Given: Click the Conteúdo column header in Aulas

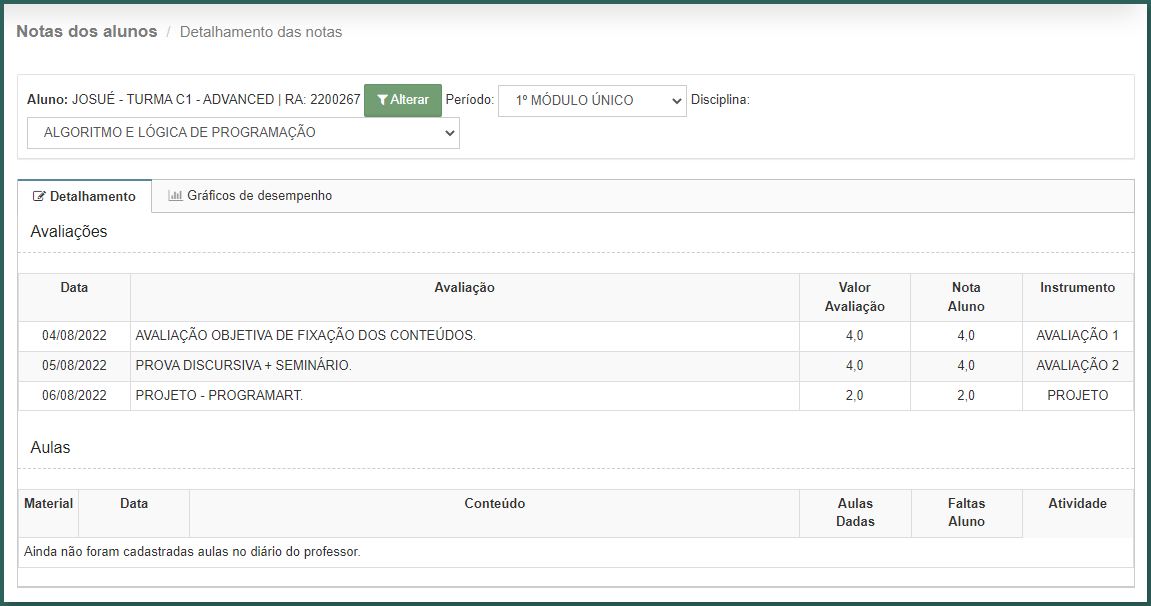Looking at the screenshot, I should (494, 504).
